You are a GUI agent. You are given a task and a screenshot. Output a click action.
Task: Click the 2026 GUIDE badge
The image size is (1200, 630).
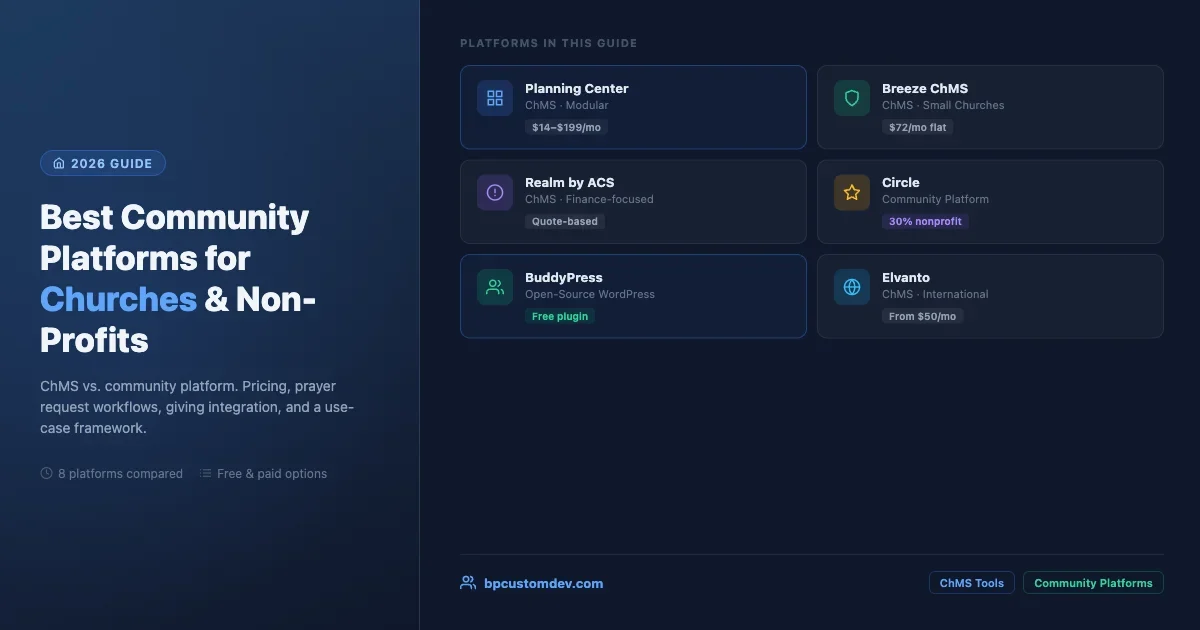coord(103,163)
